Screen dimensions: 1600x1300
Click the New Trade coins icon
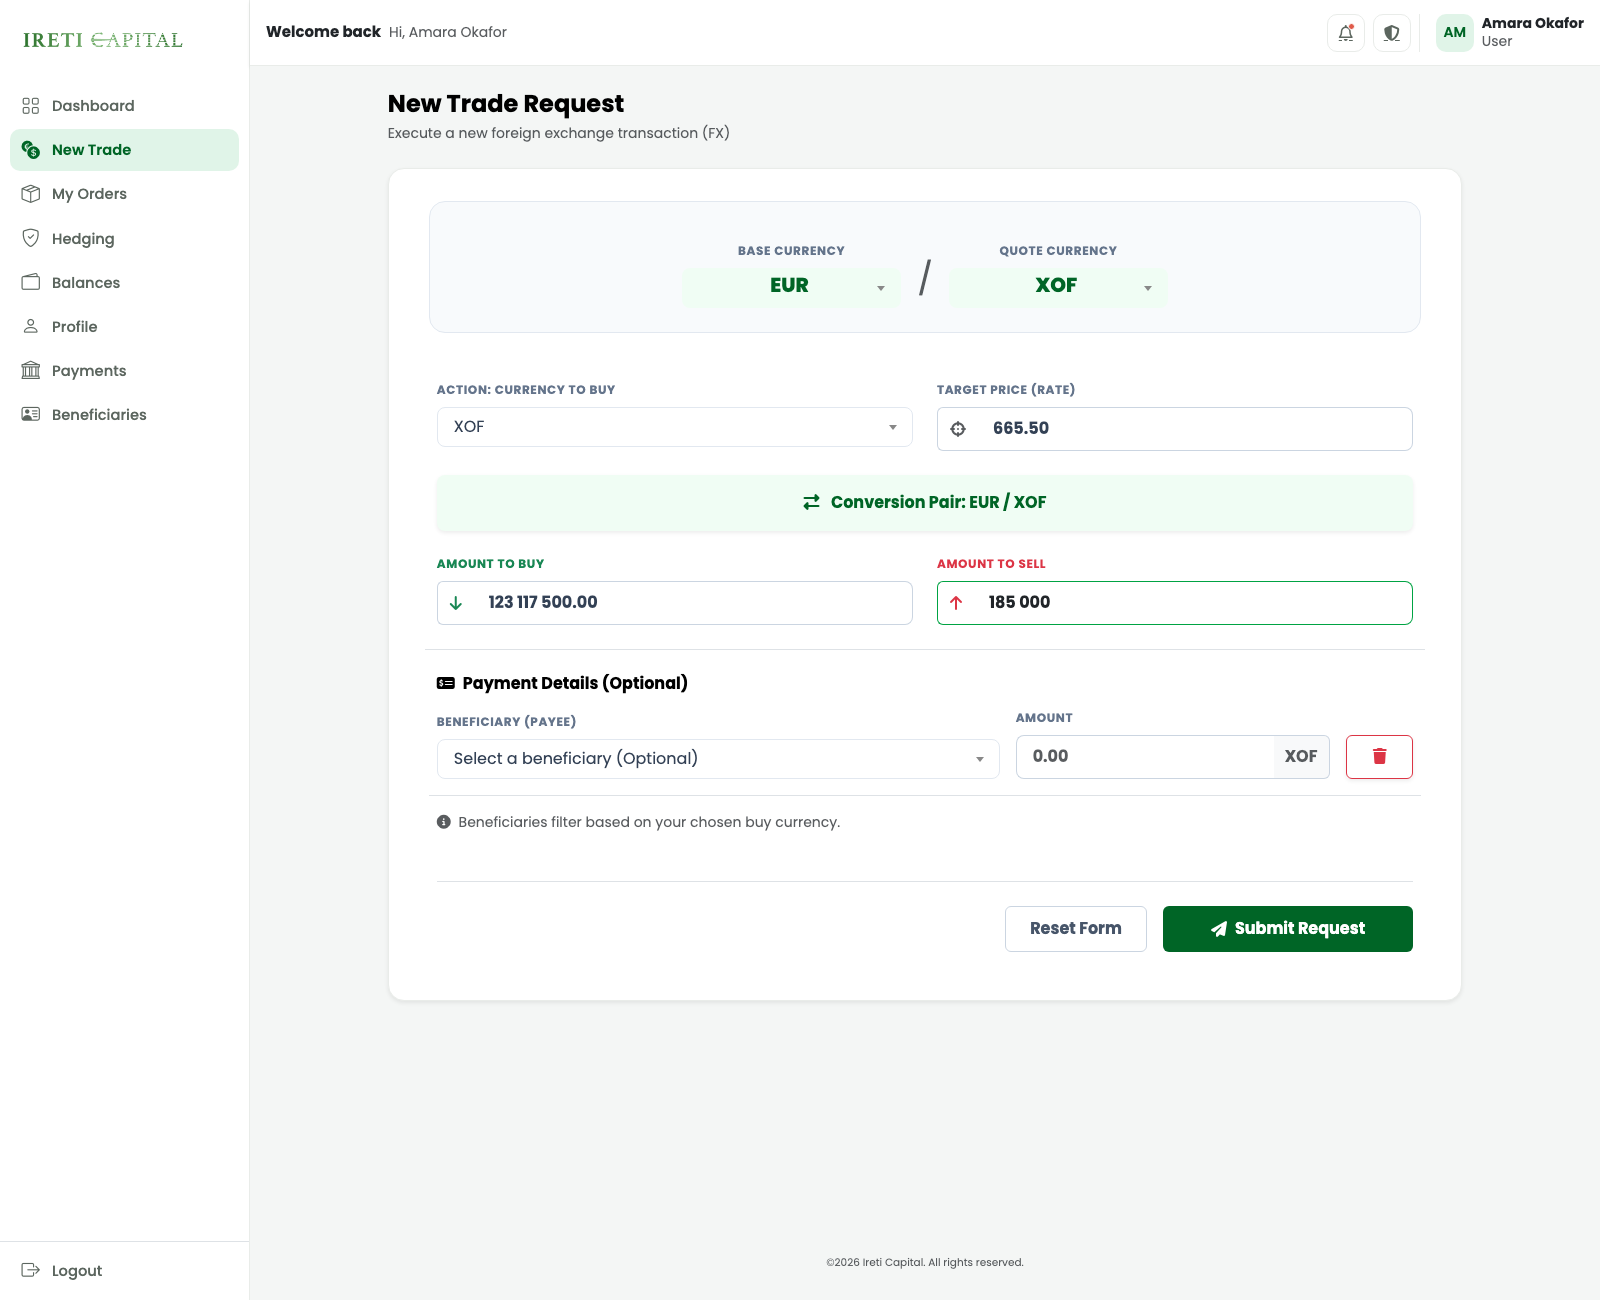pos(31,150)
